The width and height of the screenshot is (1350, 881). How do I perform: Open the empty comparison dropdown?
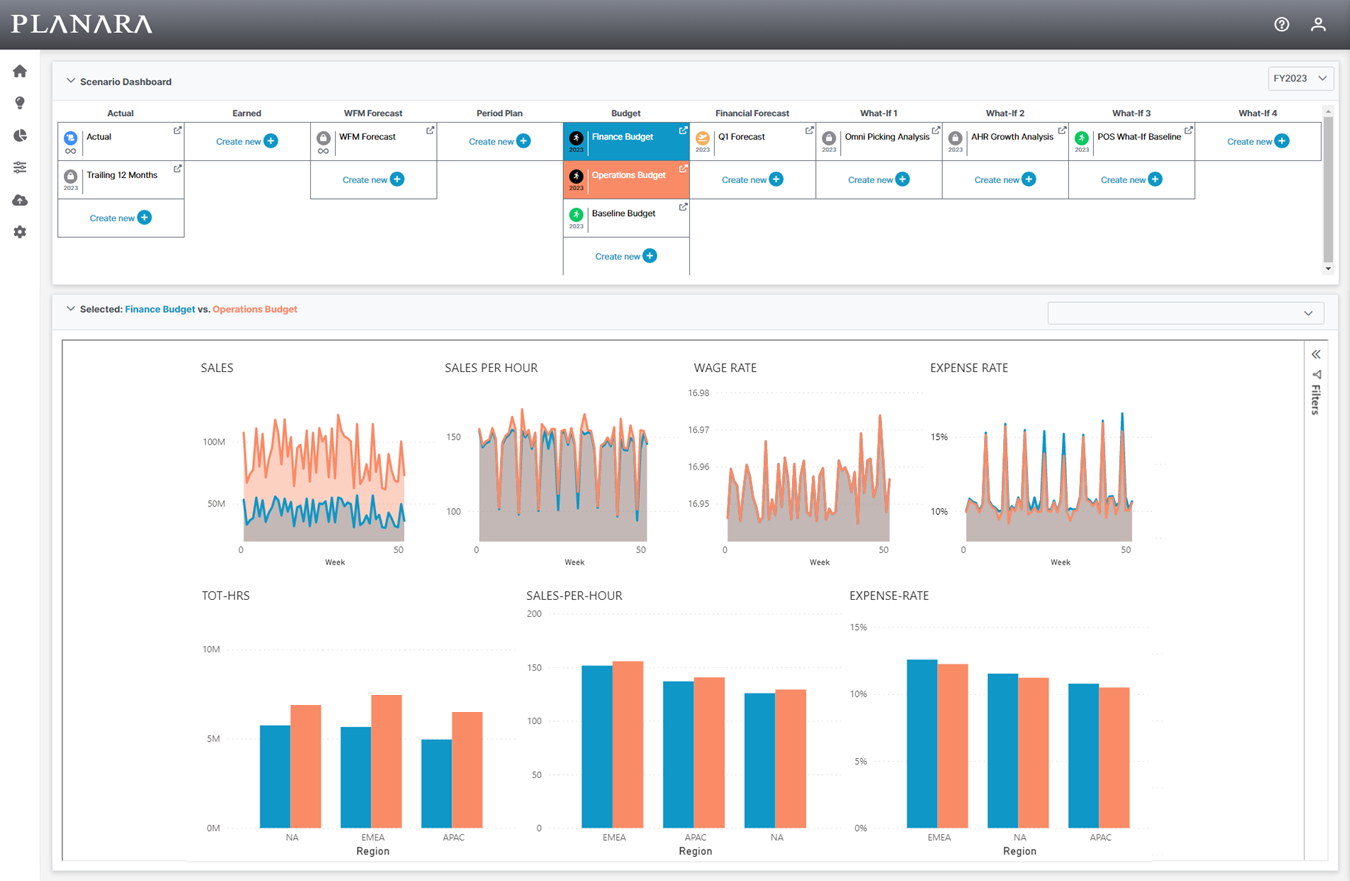point(1185,313)
